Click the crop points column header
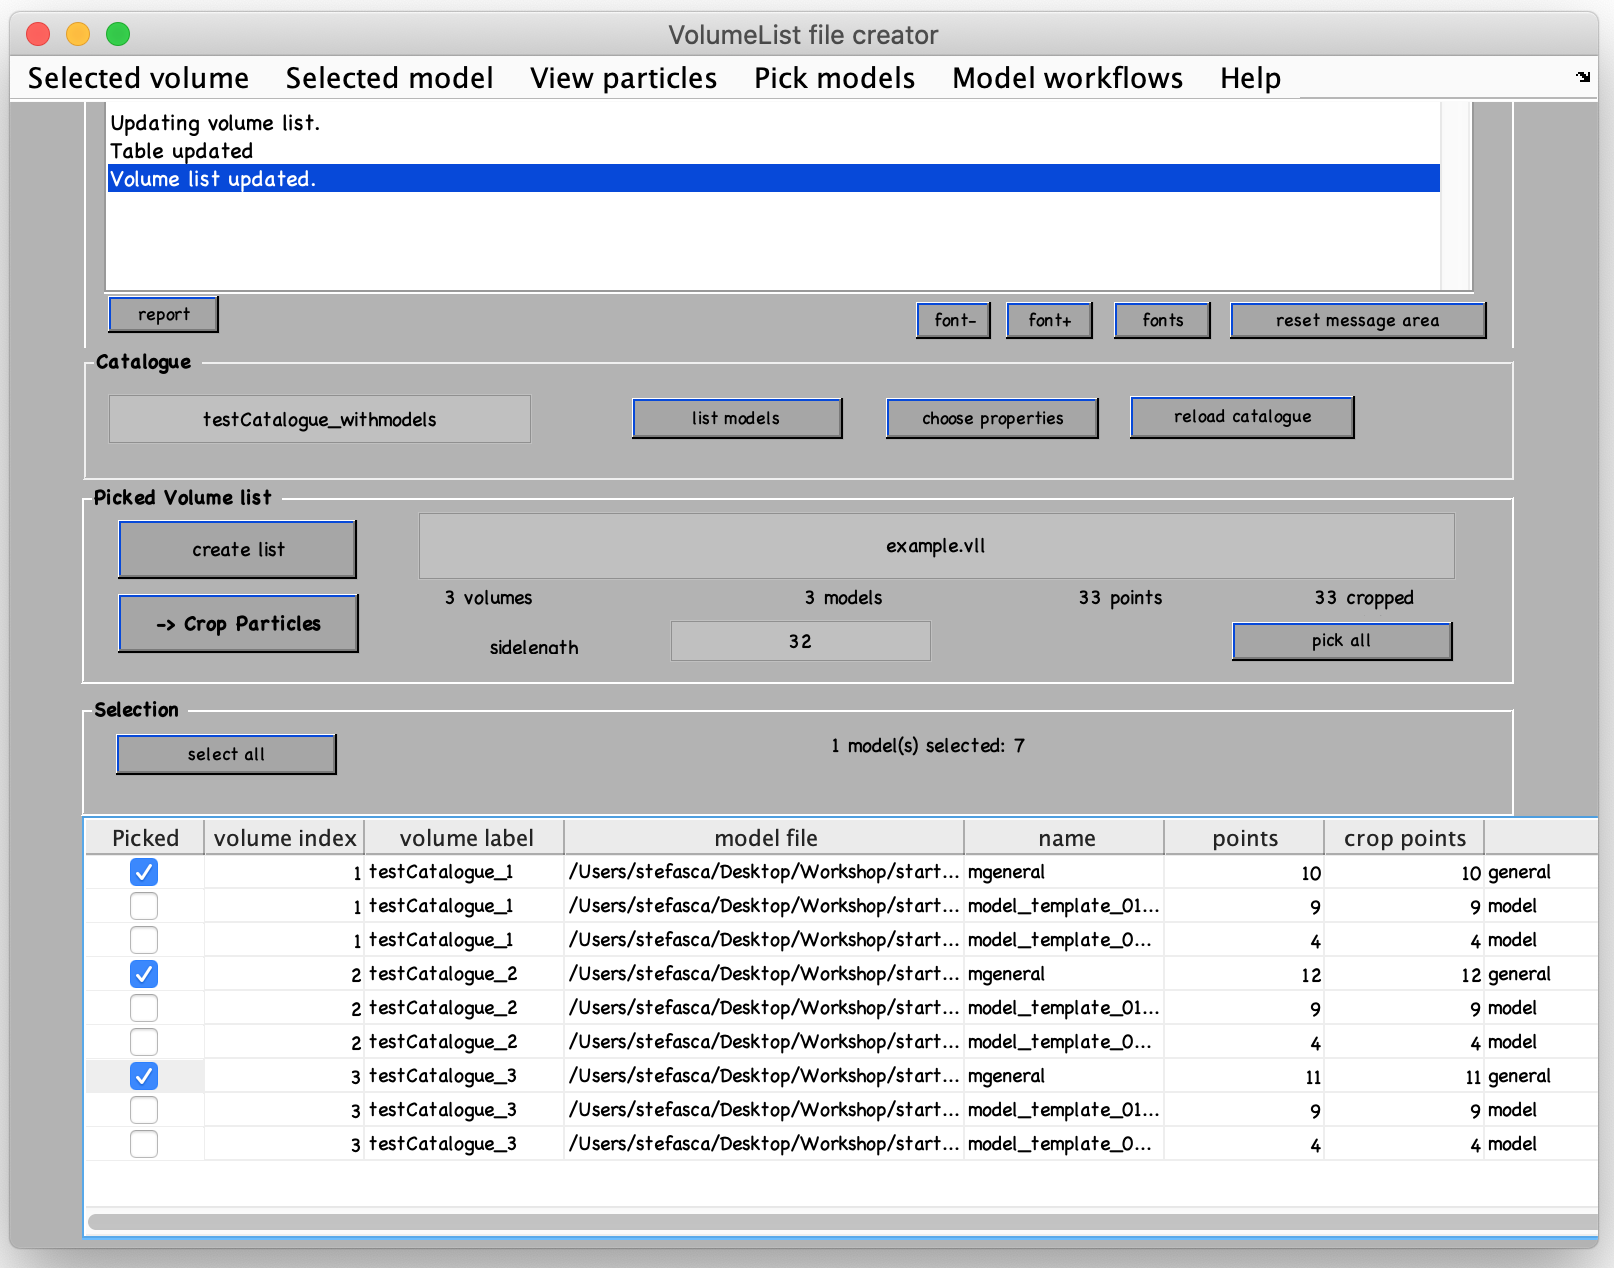This screenshot has width=1614, height=1268. pos(1405,838)
